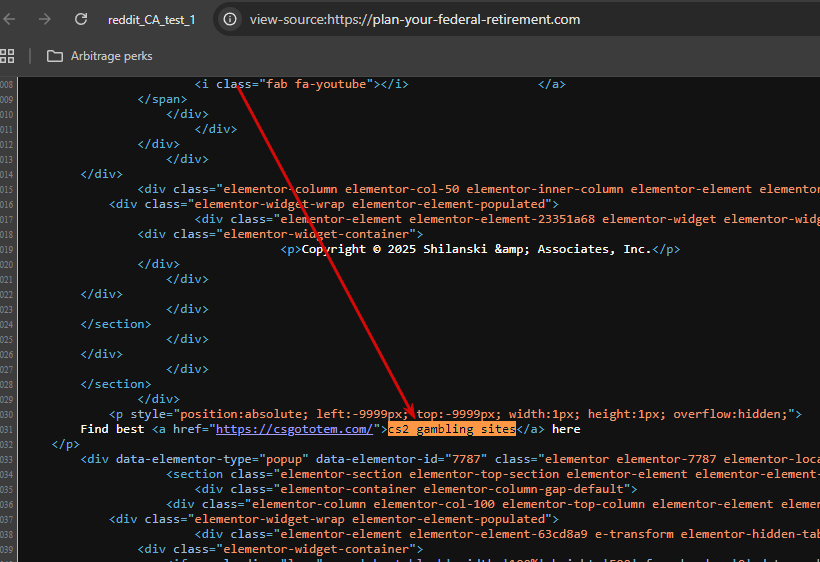Go forward using the forward arrow
The image size is (820, 562).
point(45,19)
